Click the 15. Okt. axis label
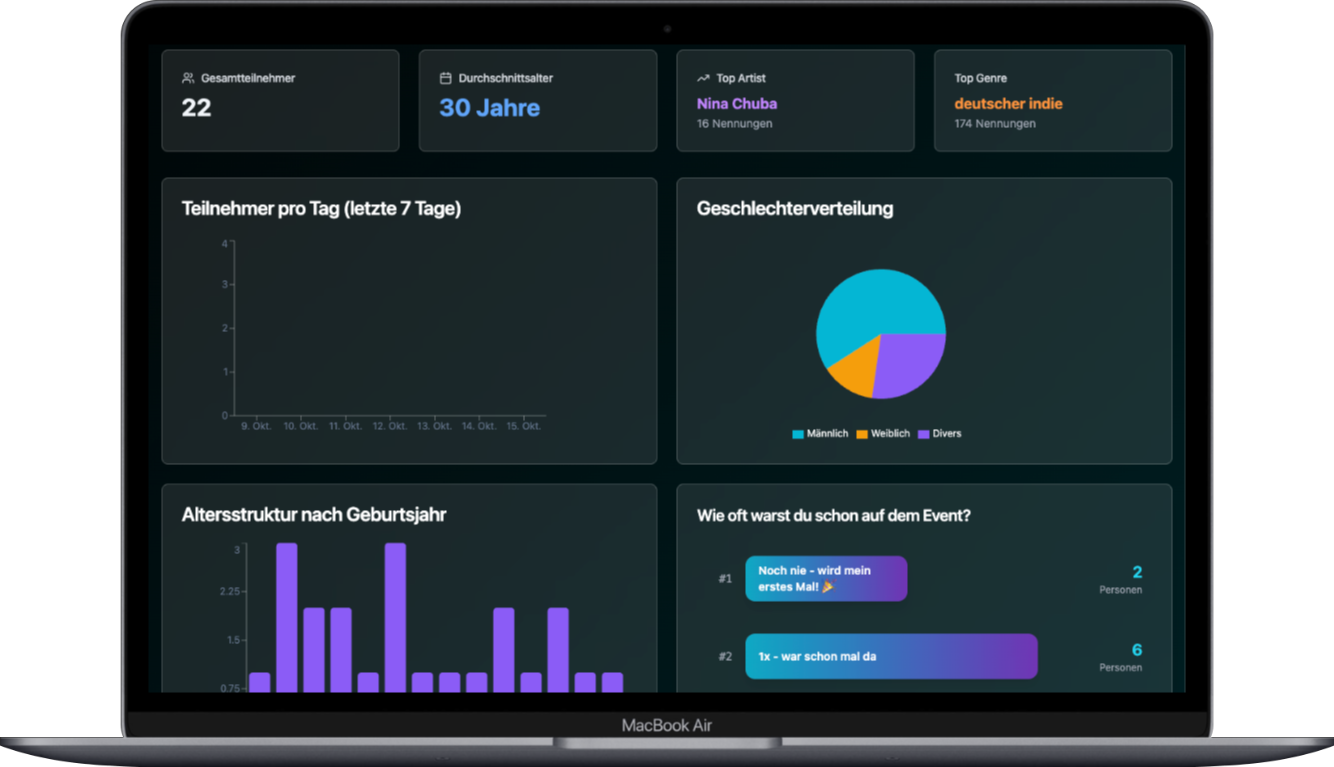Viewport: 1334px width, 767px height. 525,426
